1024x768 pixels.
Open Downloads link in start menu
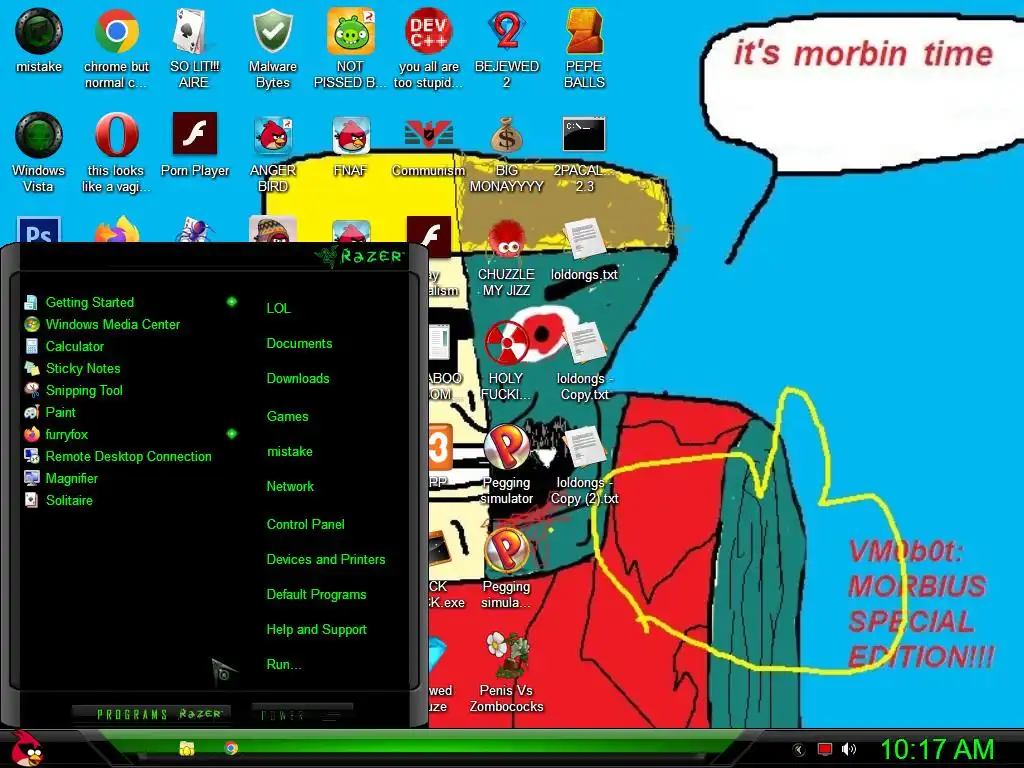coord(298,379)
